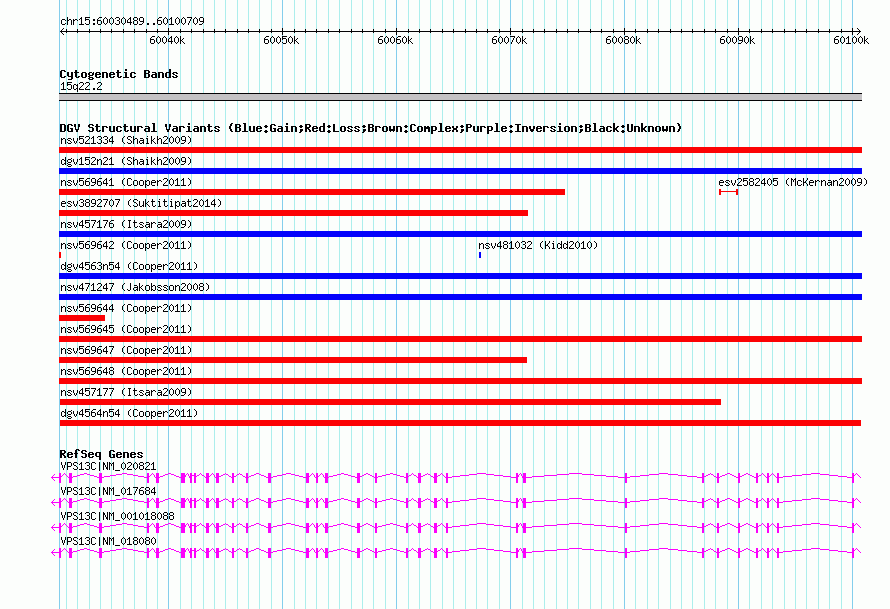Screen dimensions: 890x609
Task: Click the 60060k ruler tick label
Action: (x=395, y=40)
